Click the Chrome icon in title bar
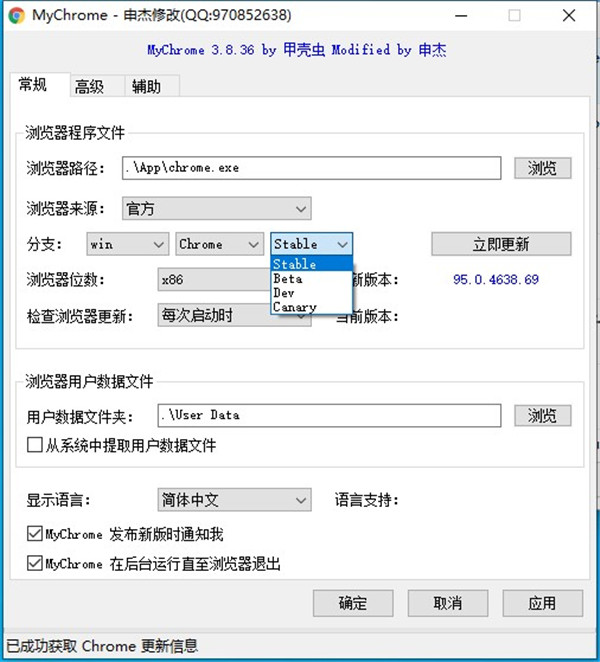The image size is (600, 662). pos(16,16)
